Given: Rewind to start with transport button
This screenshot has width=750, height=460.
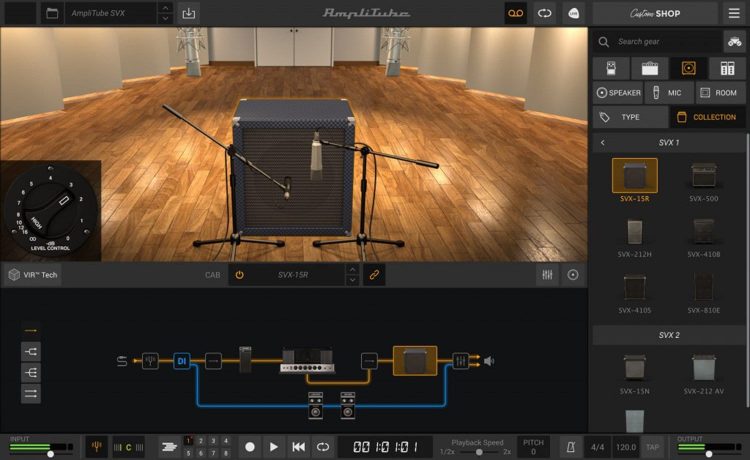Looking at the screenshot, I should click(x=298, y=447).
